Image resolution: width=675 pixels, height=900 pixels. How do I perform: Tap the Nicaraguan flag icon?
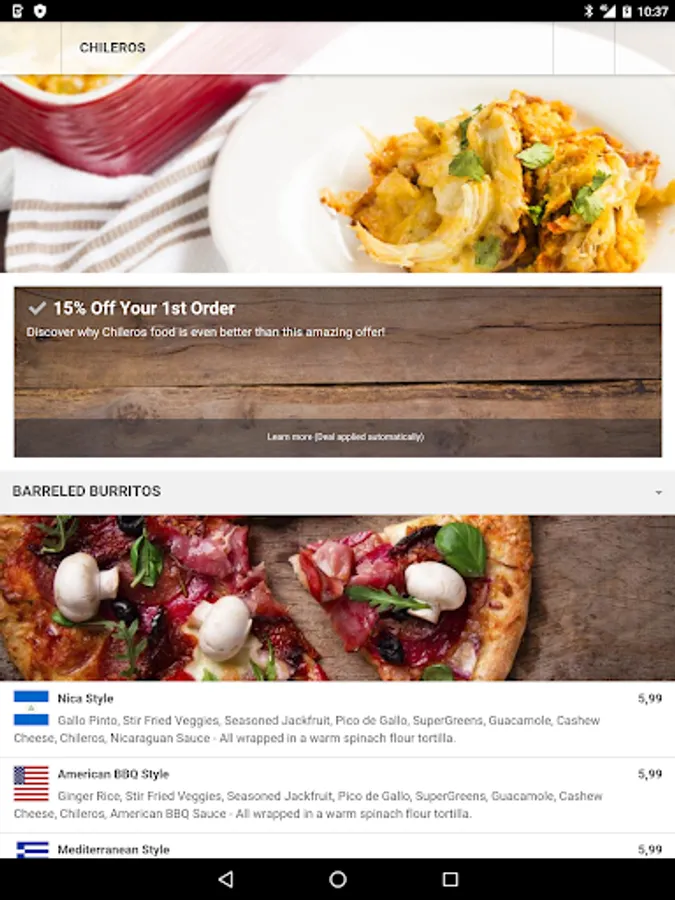pos(31,708)
